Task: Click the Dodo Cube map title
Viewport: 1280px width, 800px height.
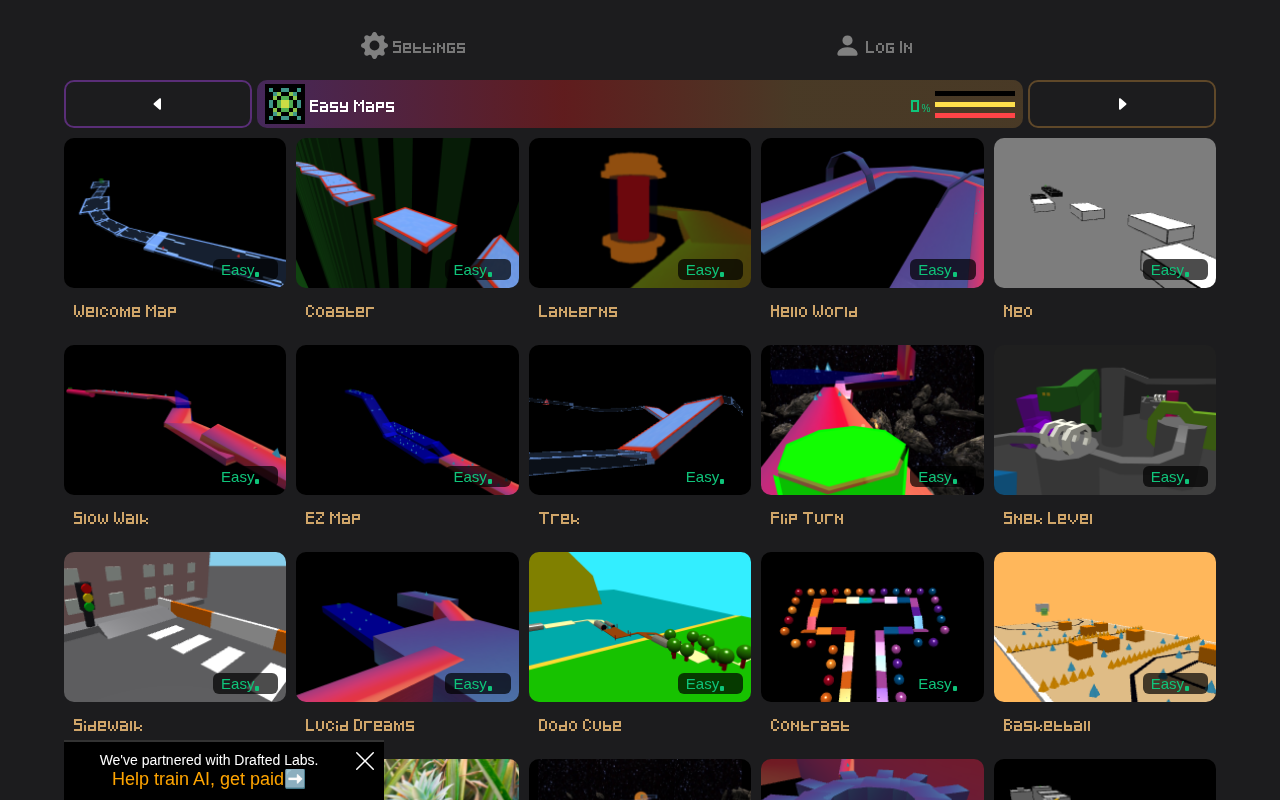Action: 580,726
